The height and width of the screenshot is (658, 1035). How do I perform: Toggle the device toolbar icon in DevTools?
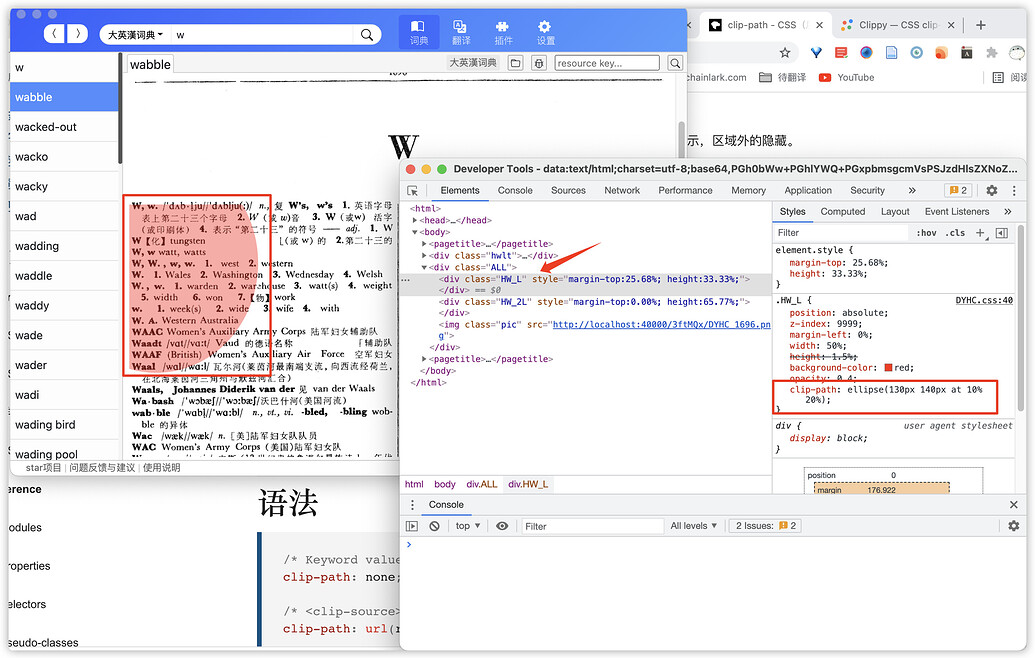click(430, 190)
